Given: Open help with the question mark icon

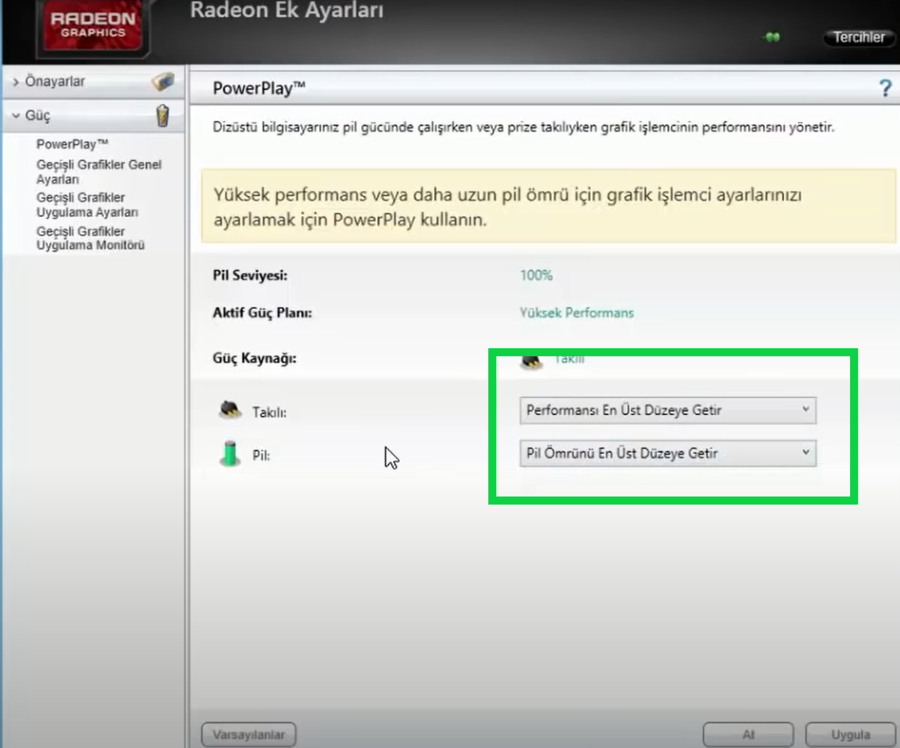Looking at the screenshot, I should tap(885, 88).
